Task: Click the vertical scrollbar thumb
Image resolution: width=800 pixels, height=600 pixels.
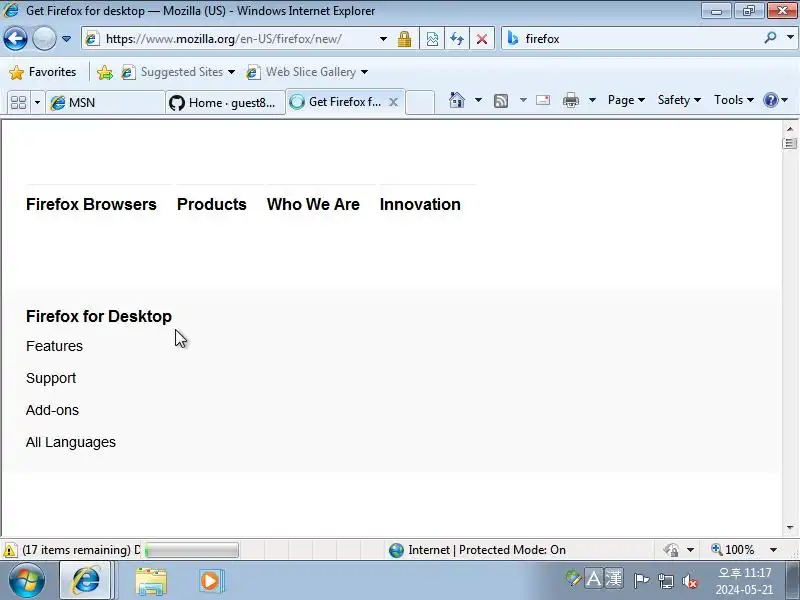Action: pos(790,143)
